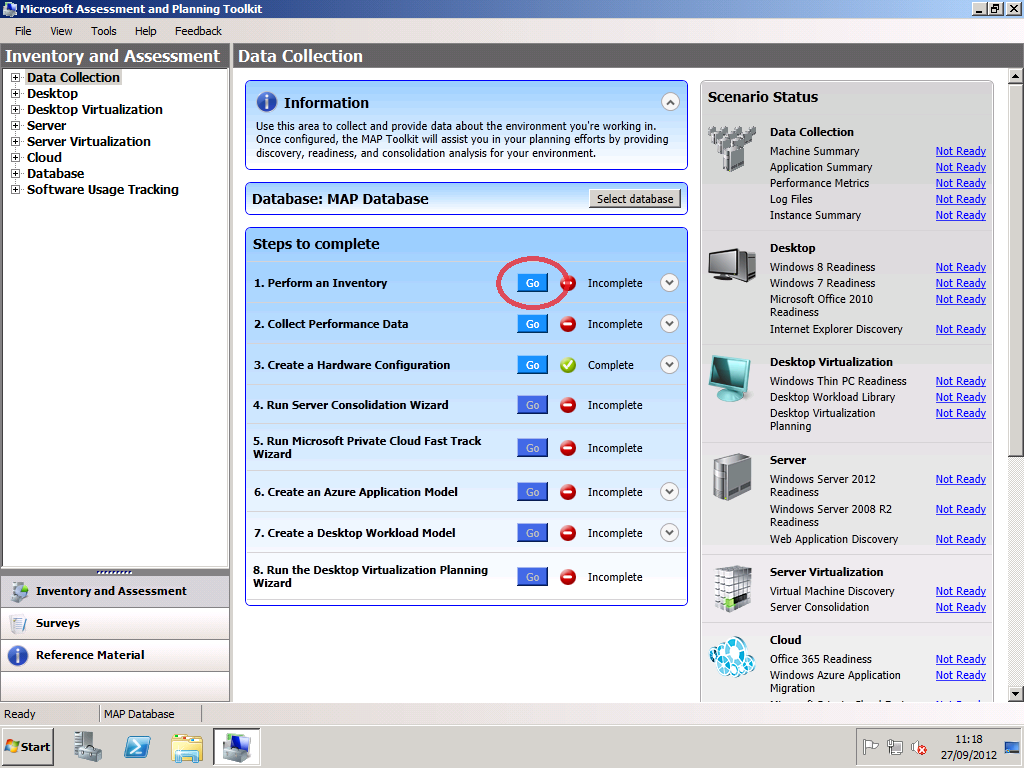Click MAP Toolkit taskbar button

[236, 746]
